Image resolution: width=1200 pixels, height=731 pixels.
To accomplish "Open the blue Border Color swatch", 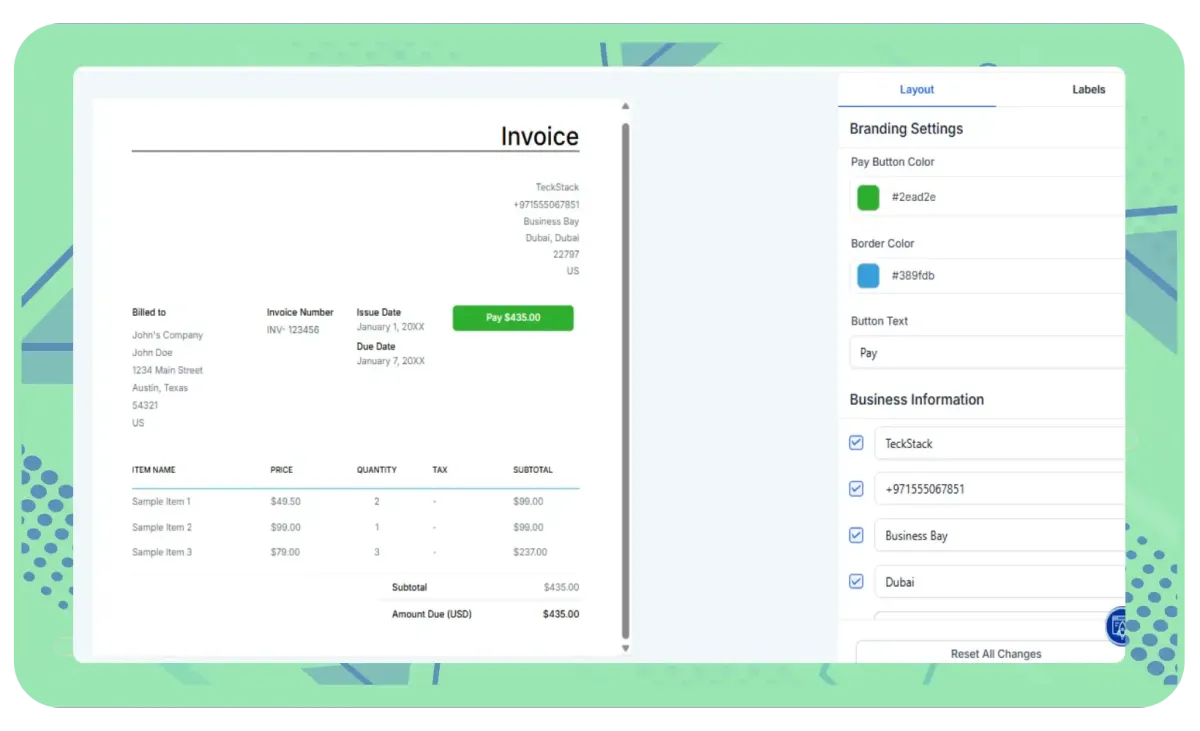I will [867, 275].
